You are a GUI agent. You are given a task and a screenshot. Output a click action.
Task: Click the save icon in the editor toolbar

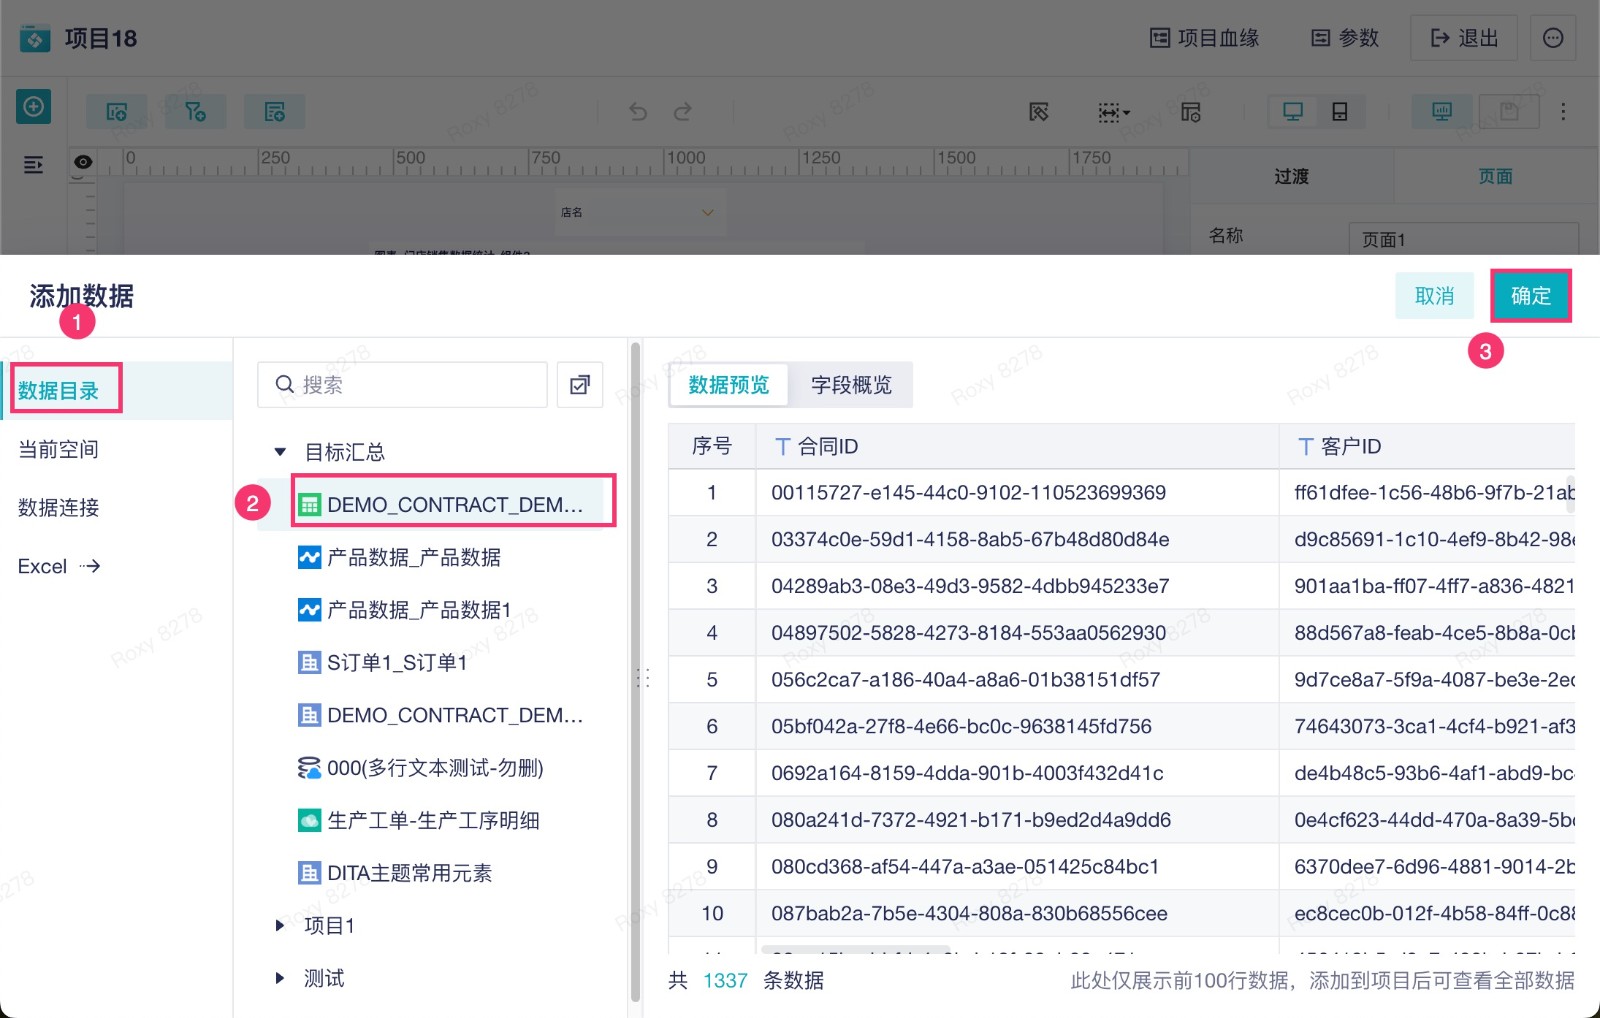coord(1510,112)
